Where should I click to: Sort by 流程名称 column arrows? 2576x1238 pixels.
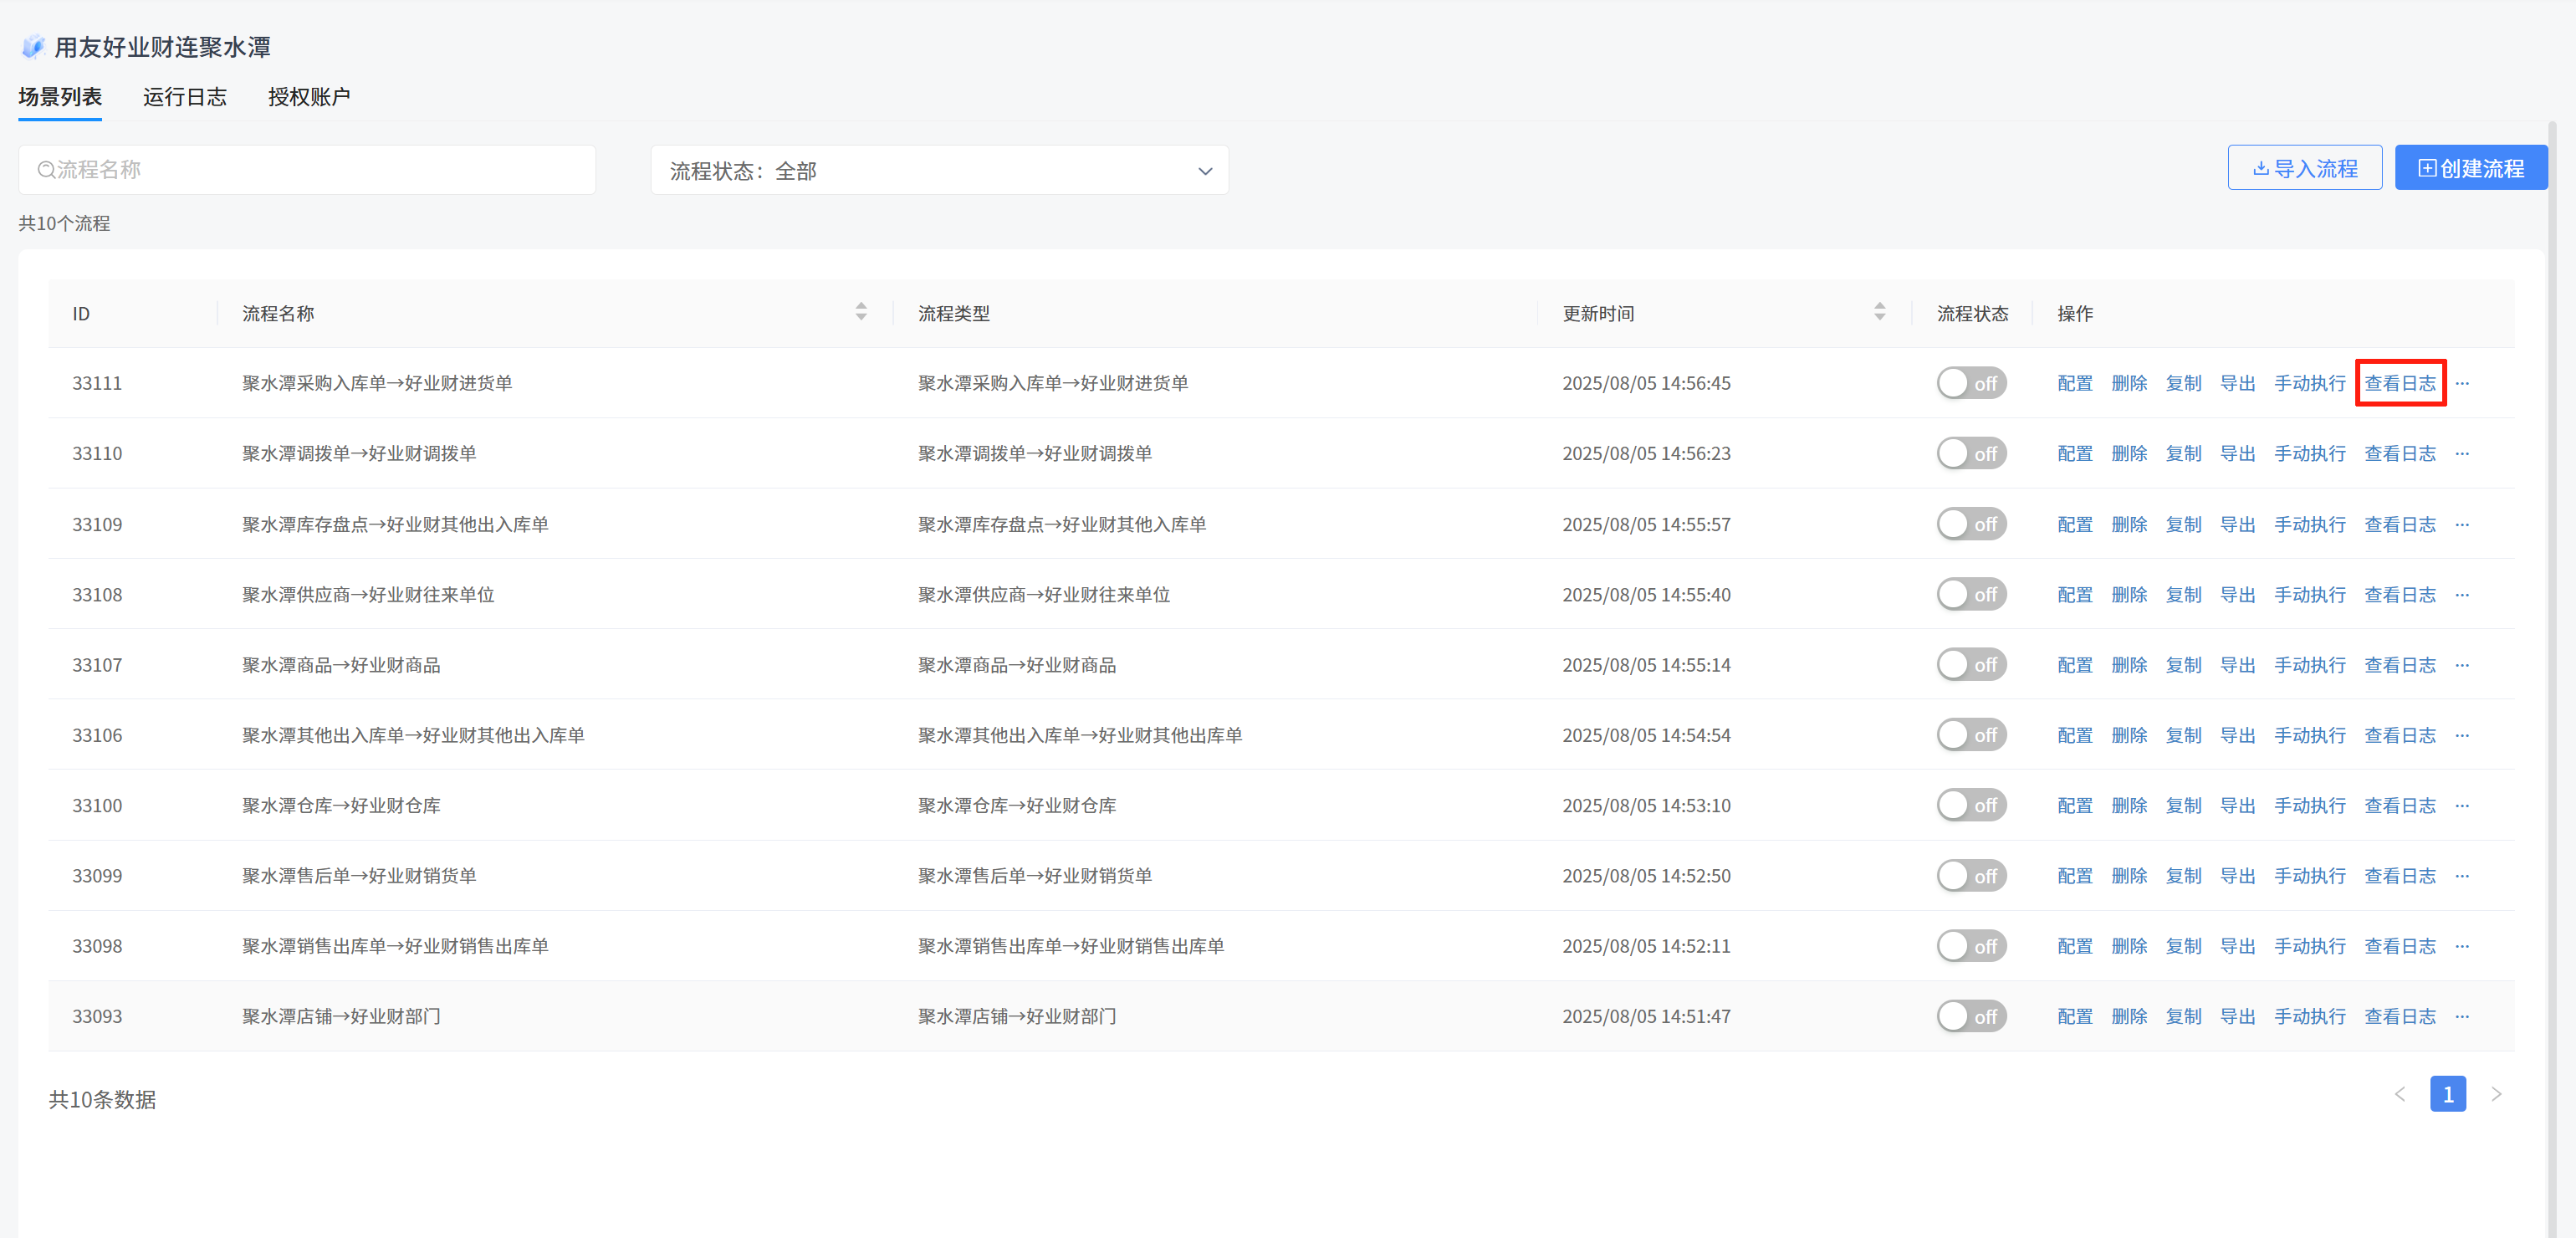[861, 312]
